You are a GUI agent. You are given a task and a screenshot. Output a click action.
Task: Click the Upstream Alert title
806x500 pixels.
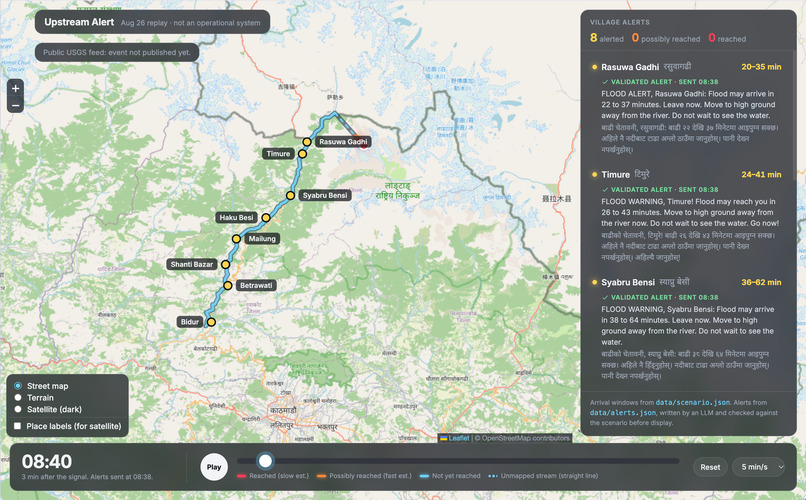point(79,22)
